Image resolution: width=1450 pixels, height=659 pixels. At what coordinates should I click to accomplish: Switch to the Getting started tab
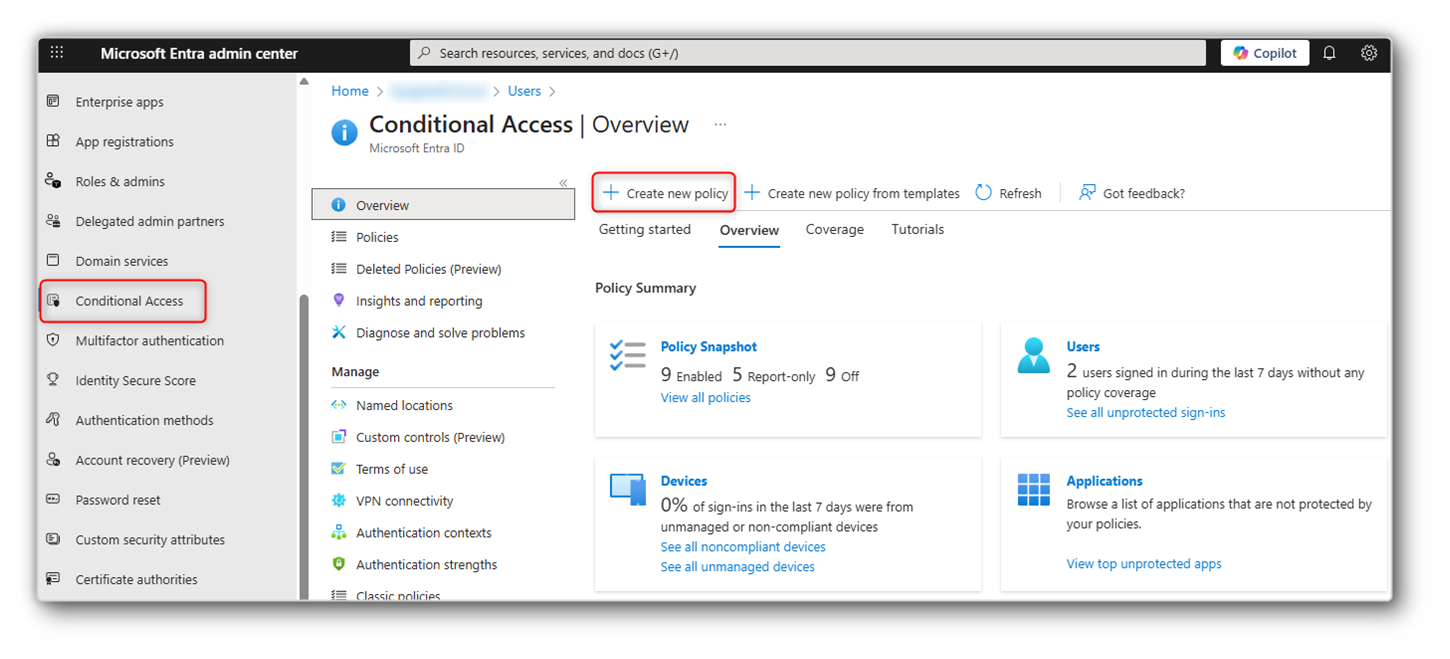click(644, 230)
